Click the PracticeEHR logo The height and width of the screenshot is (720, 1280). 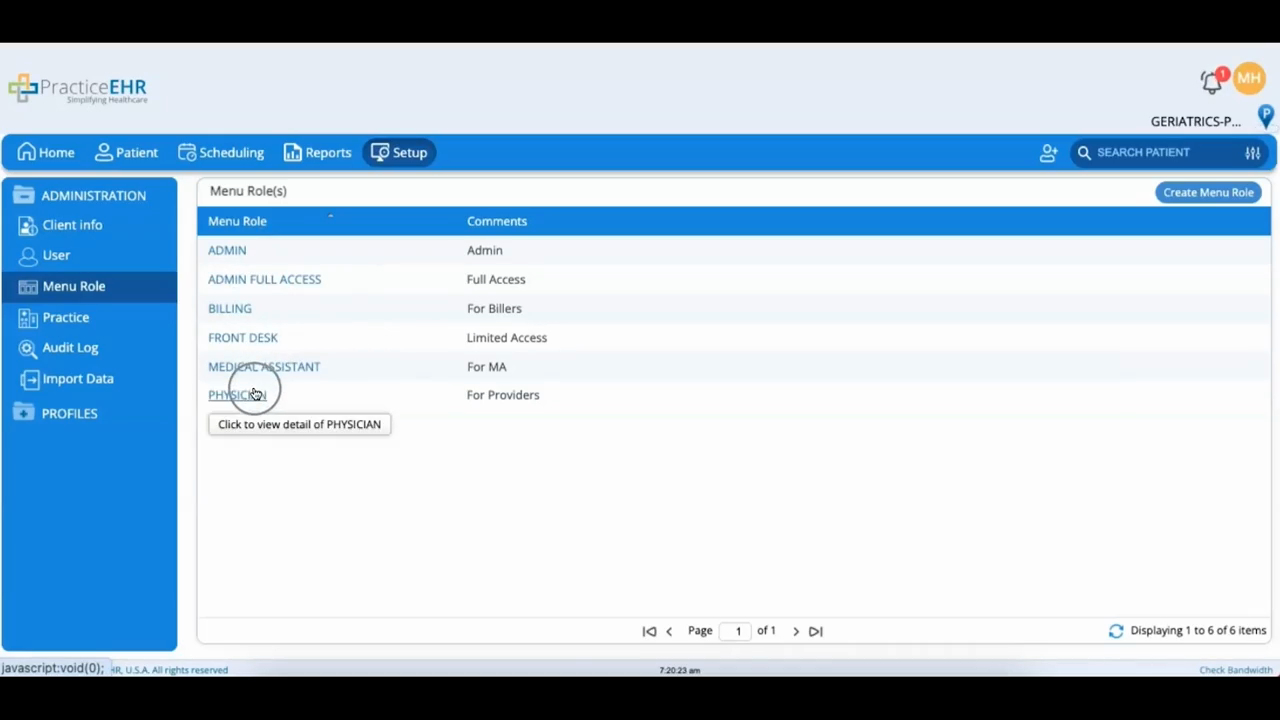[78, 89]
